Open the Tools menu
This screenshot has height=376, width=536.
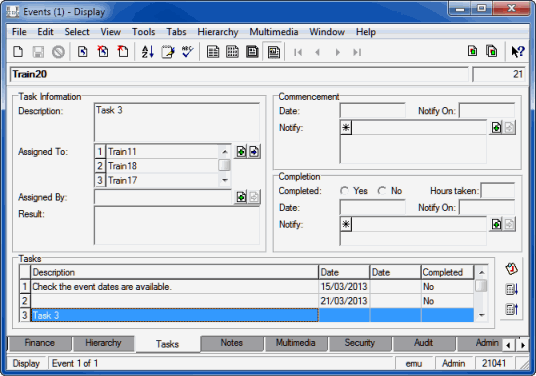(x=144, y=32)
